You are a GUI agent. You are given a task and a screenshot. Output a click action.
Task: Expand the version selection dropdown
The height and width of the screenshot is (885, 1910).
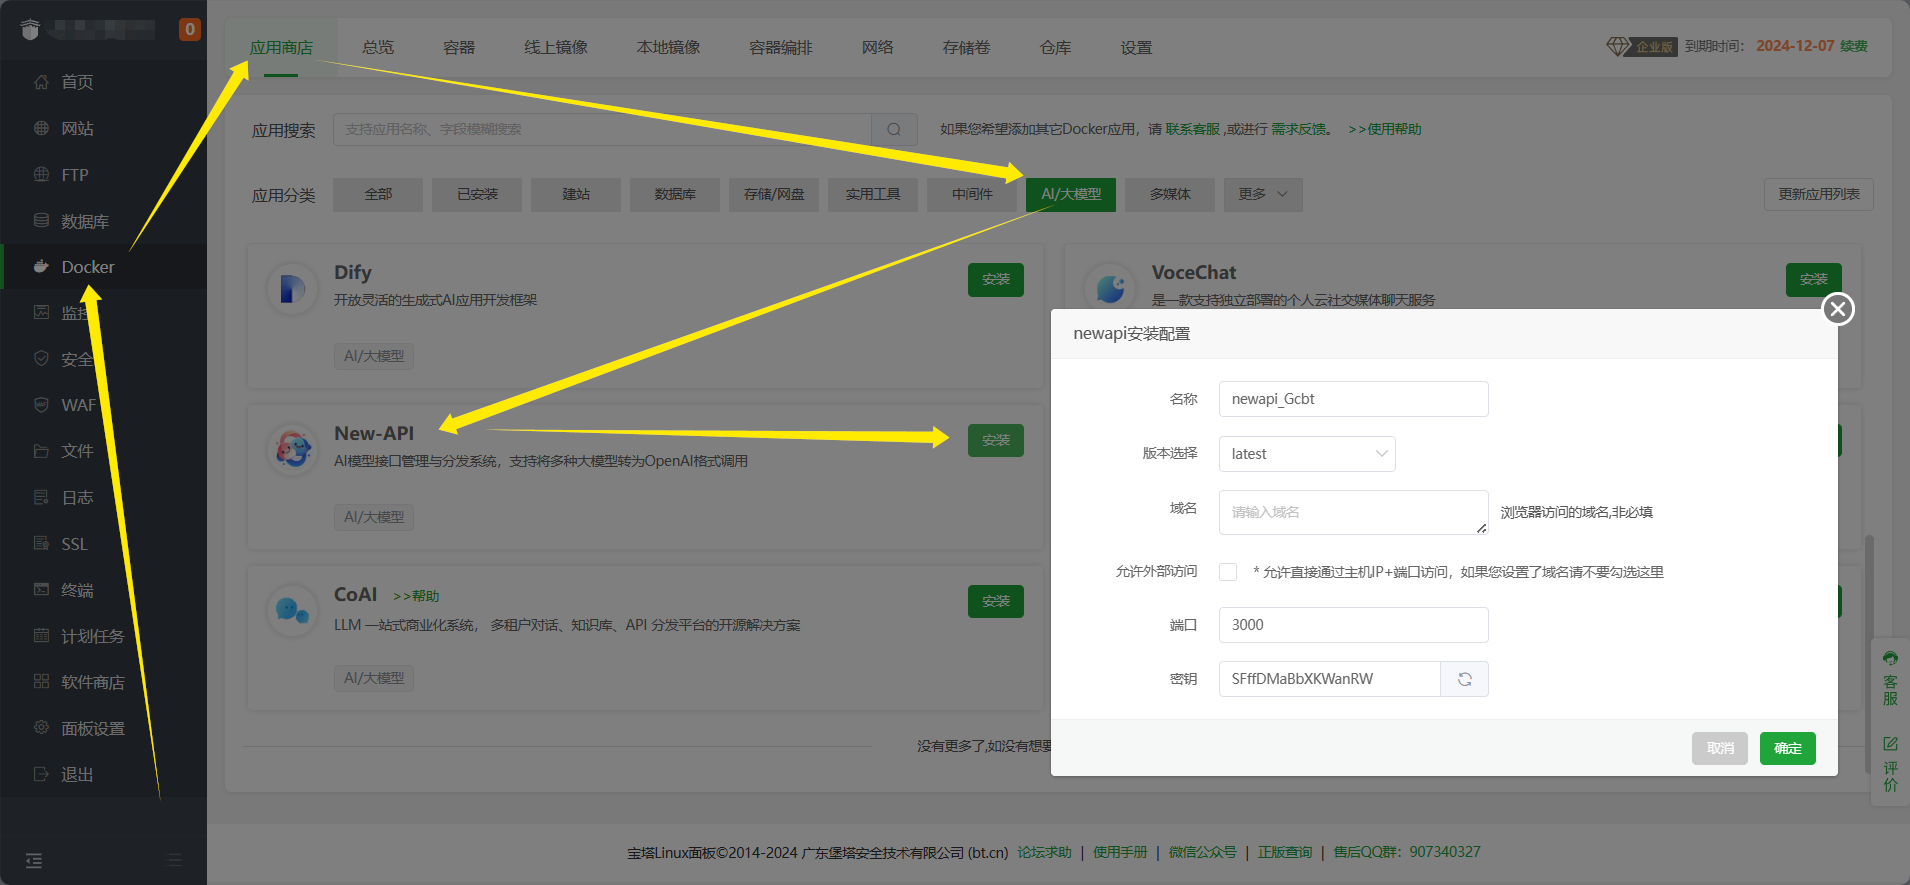click(x=1306, y=454)
